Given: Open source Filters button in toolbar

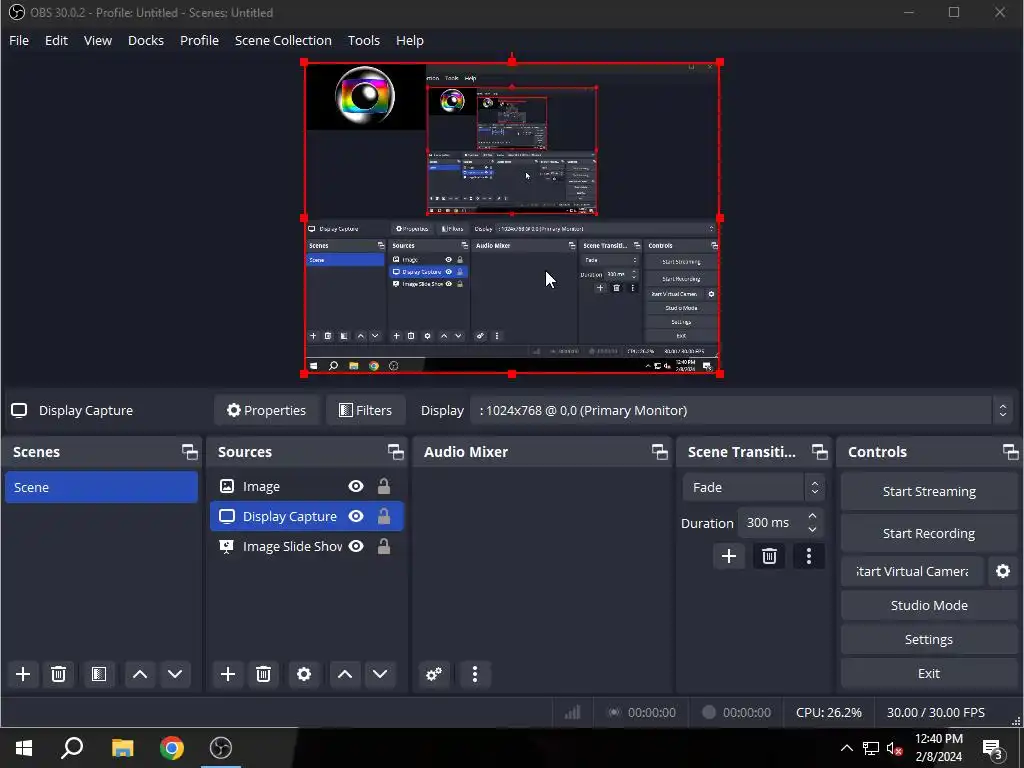Looking at the screenshot, I should coord(366,410).
